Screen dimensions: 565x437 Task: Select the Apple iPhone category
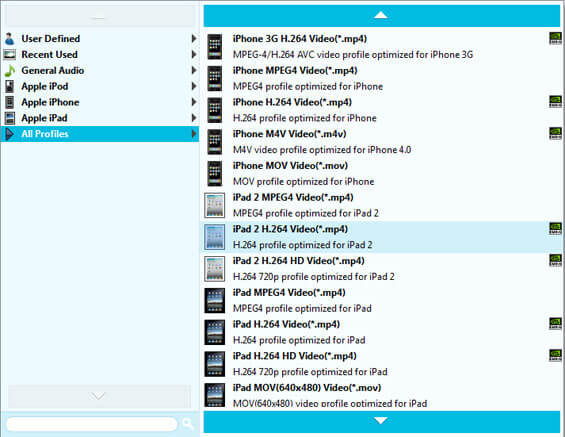tap(100, 102)
